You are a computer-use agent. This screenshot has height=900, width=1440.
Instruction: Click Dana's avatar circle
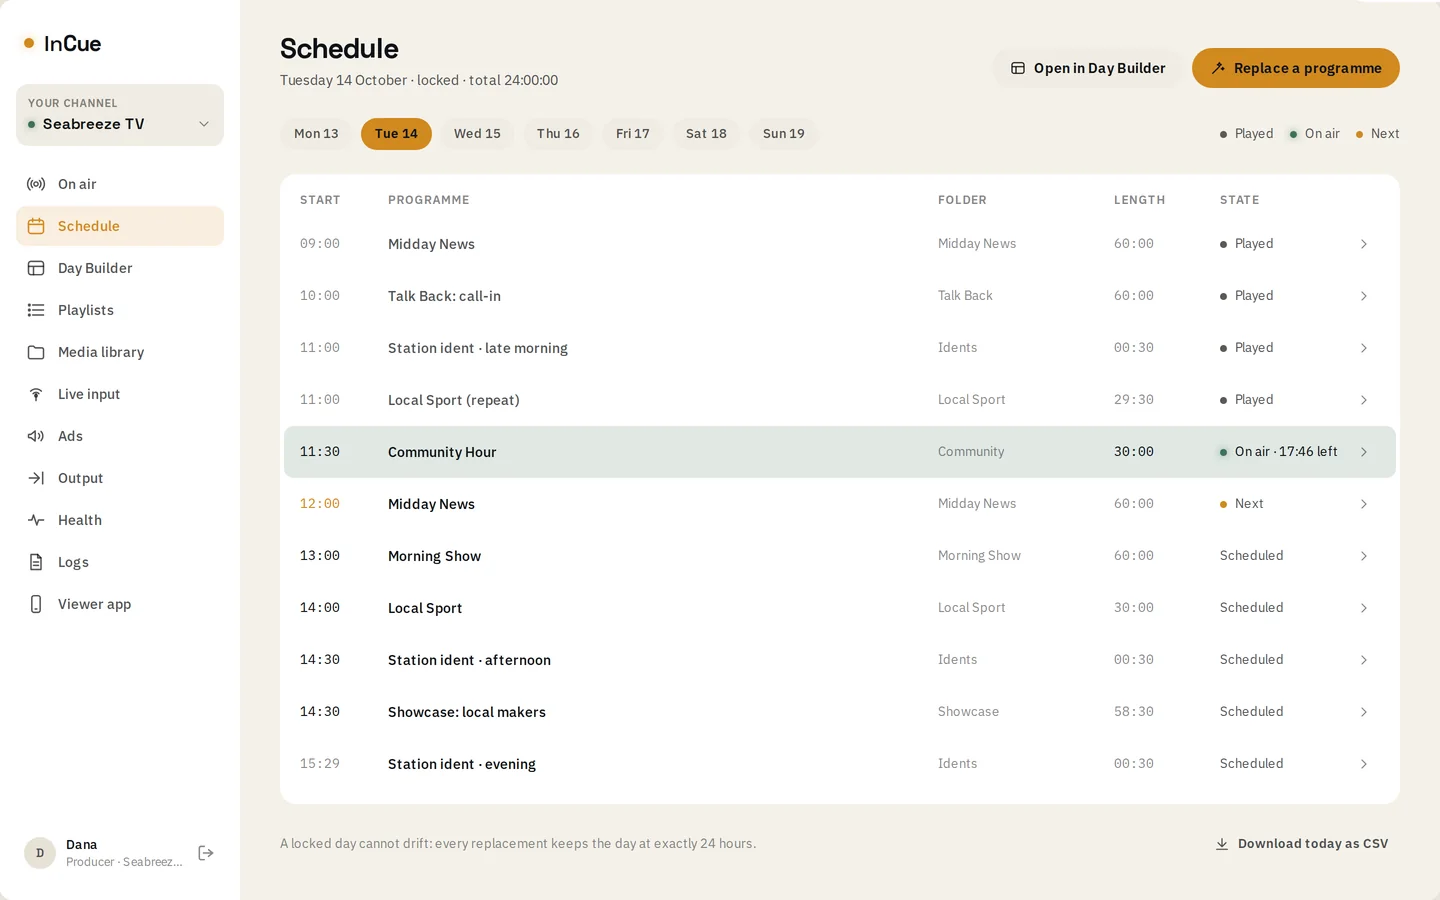point(40,853)
